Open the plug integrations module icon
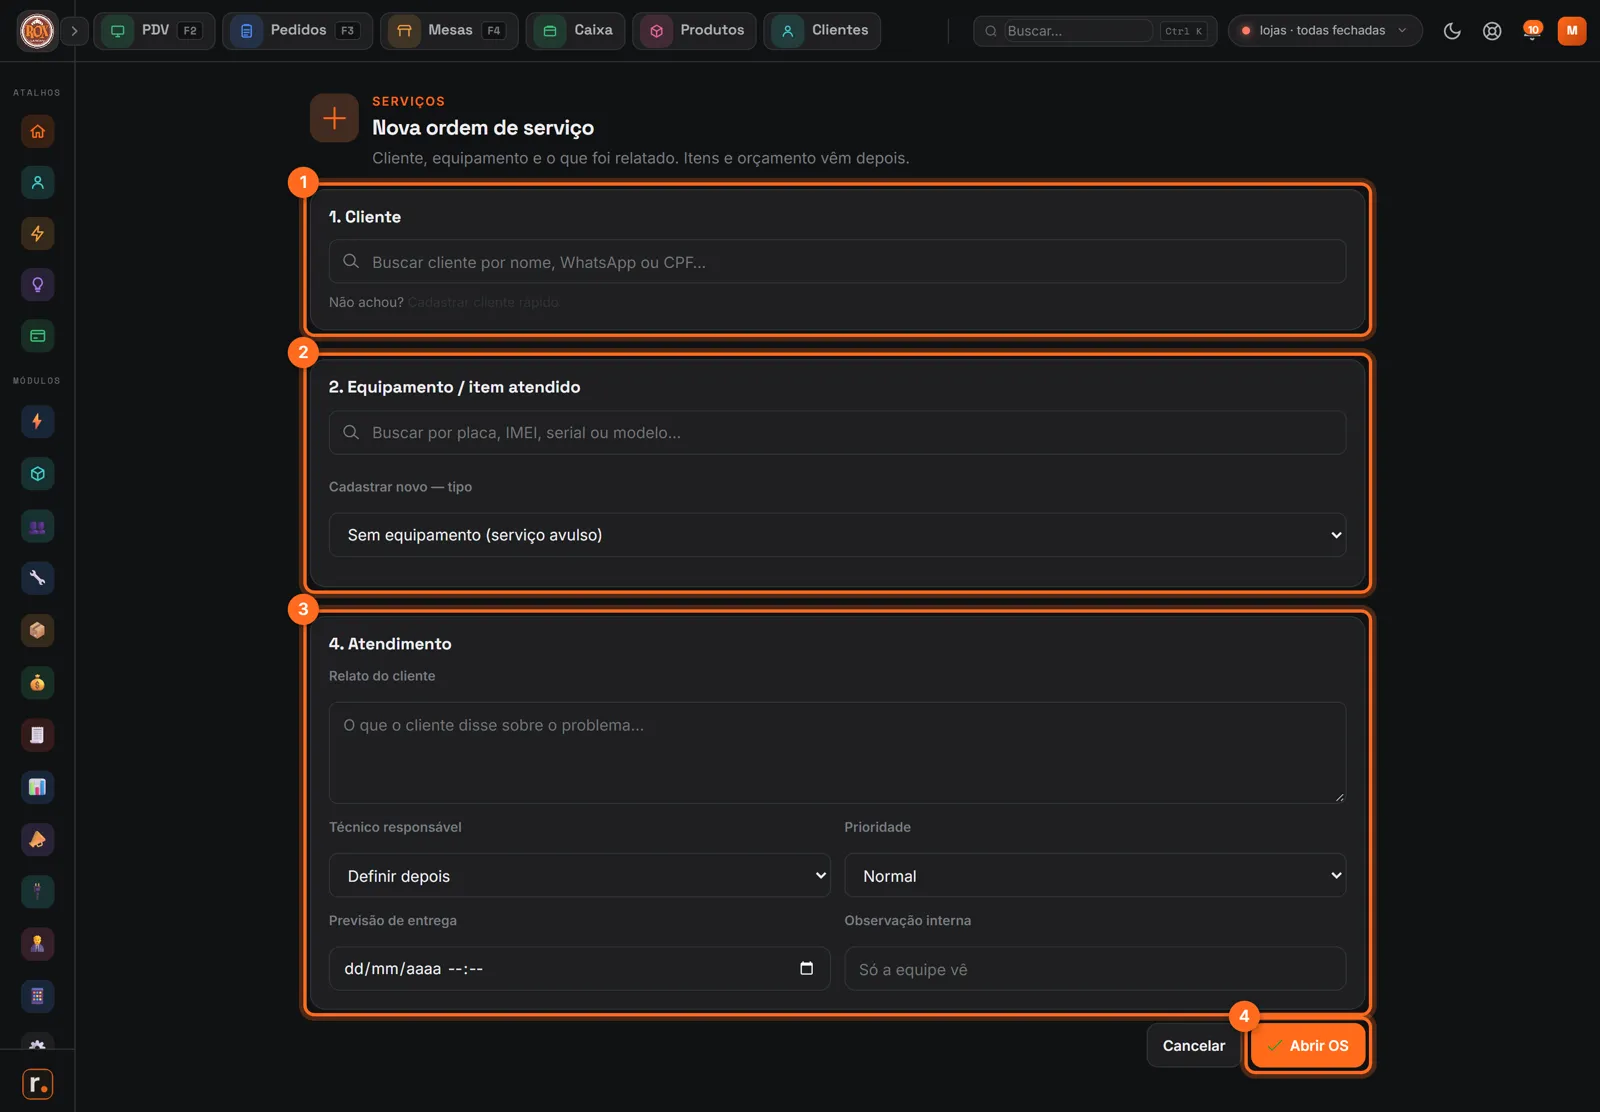 (38, 891)
